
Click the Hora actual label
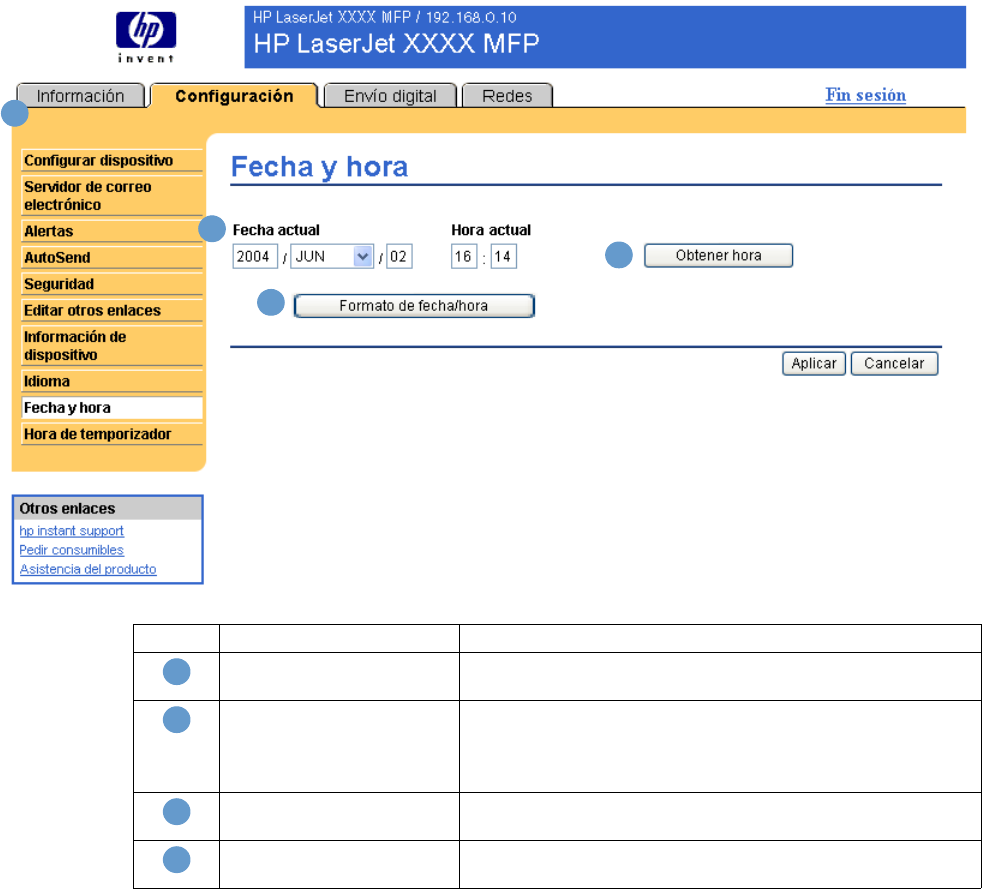coord(491,230)
